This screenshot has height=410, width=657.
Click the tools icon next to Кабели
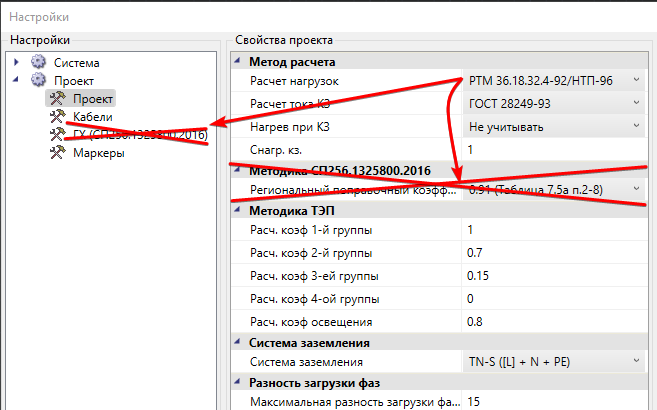click(57, 116)
